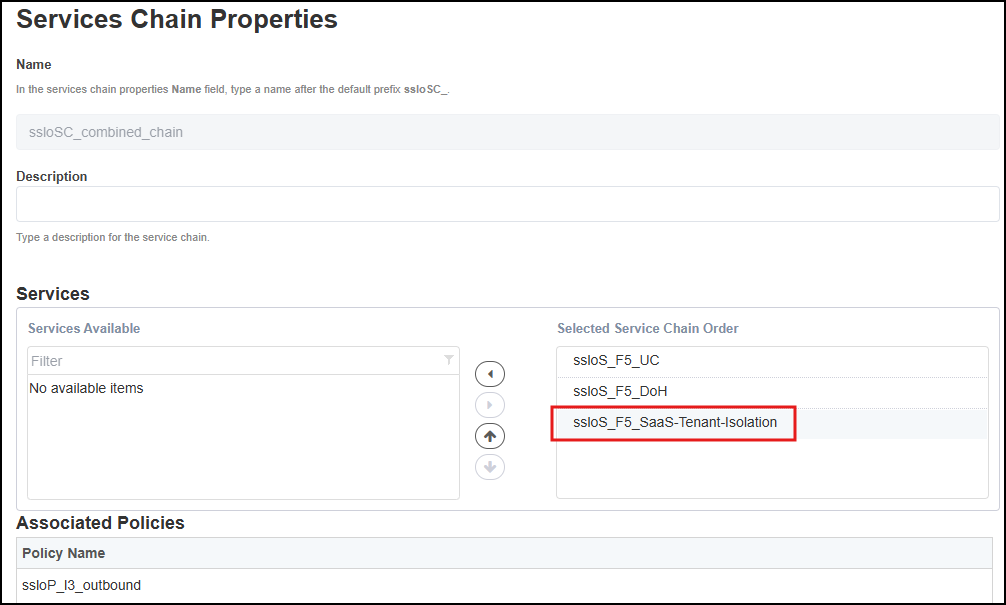Select ssloS_F5_UC in the chain order
Viewport: 1006px width, 605px height.
pyautogui.click(x=772, y=361)
